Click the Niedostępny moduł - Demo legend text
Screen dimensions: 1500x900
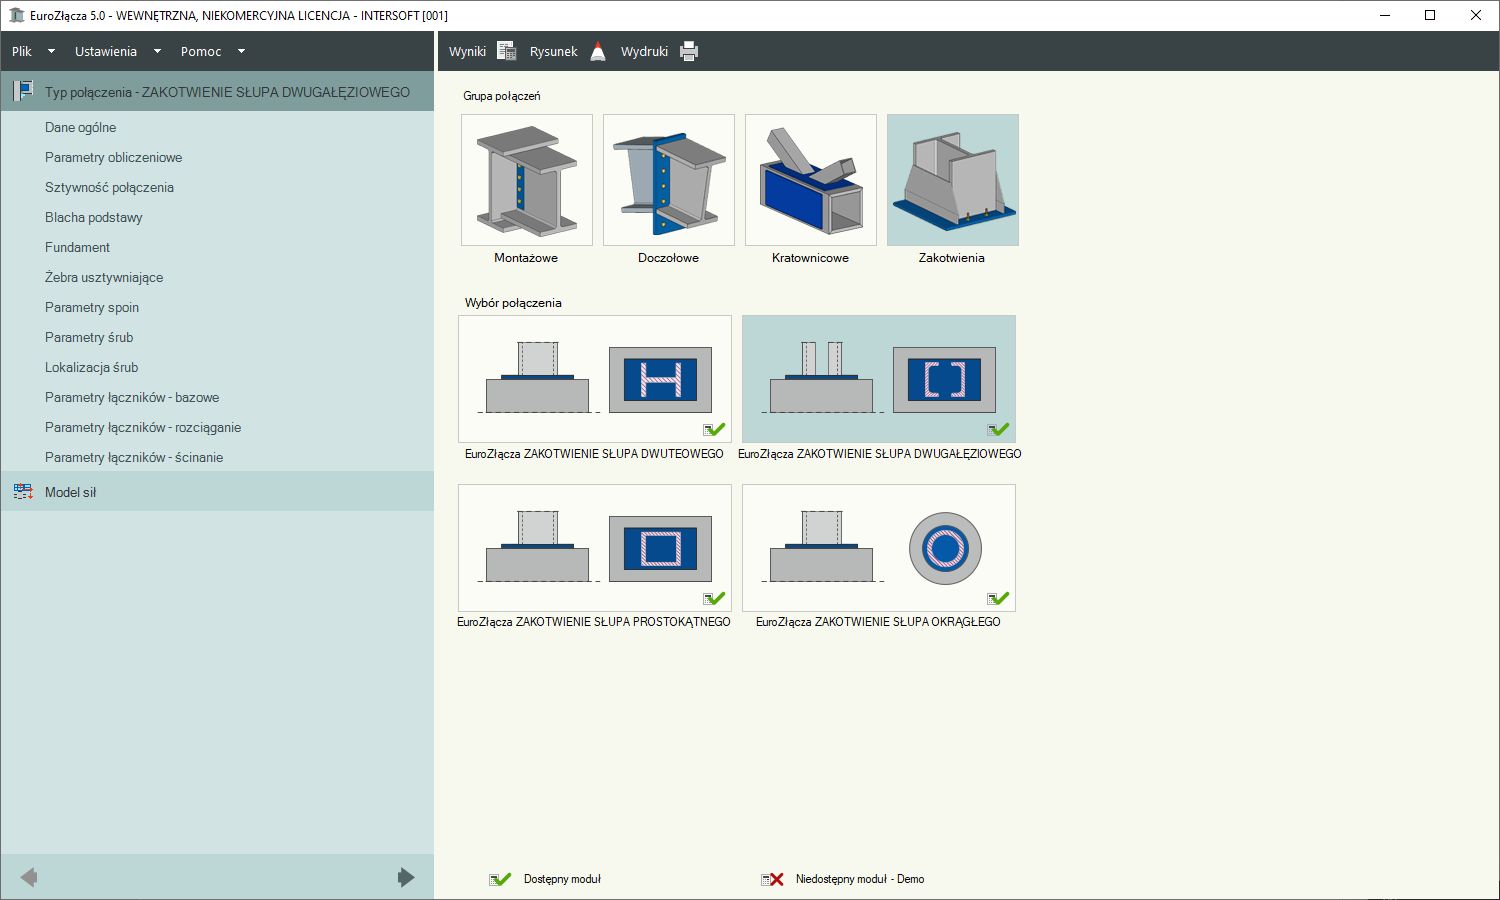tap(860, 879)
